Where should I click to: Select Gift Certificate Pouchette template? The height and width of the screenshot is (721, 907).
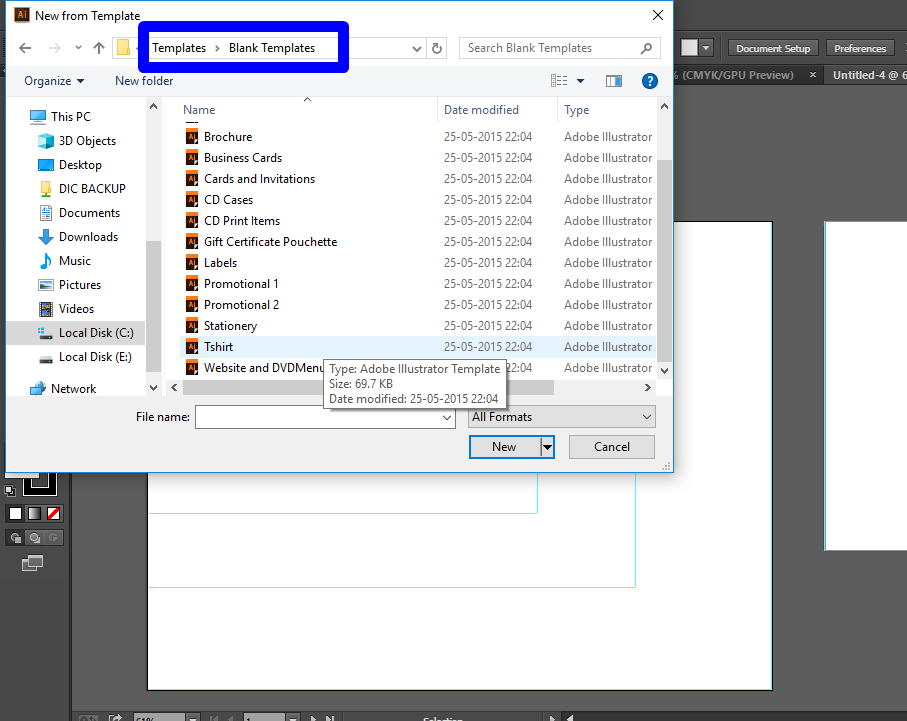(418, 242)
